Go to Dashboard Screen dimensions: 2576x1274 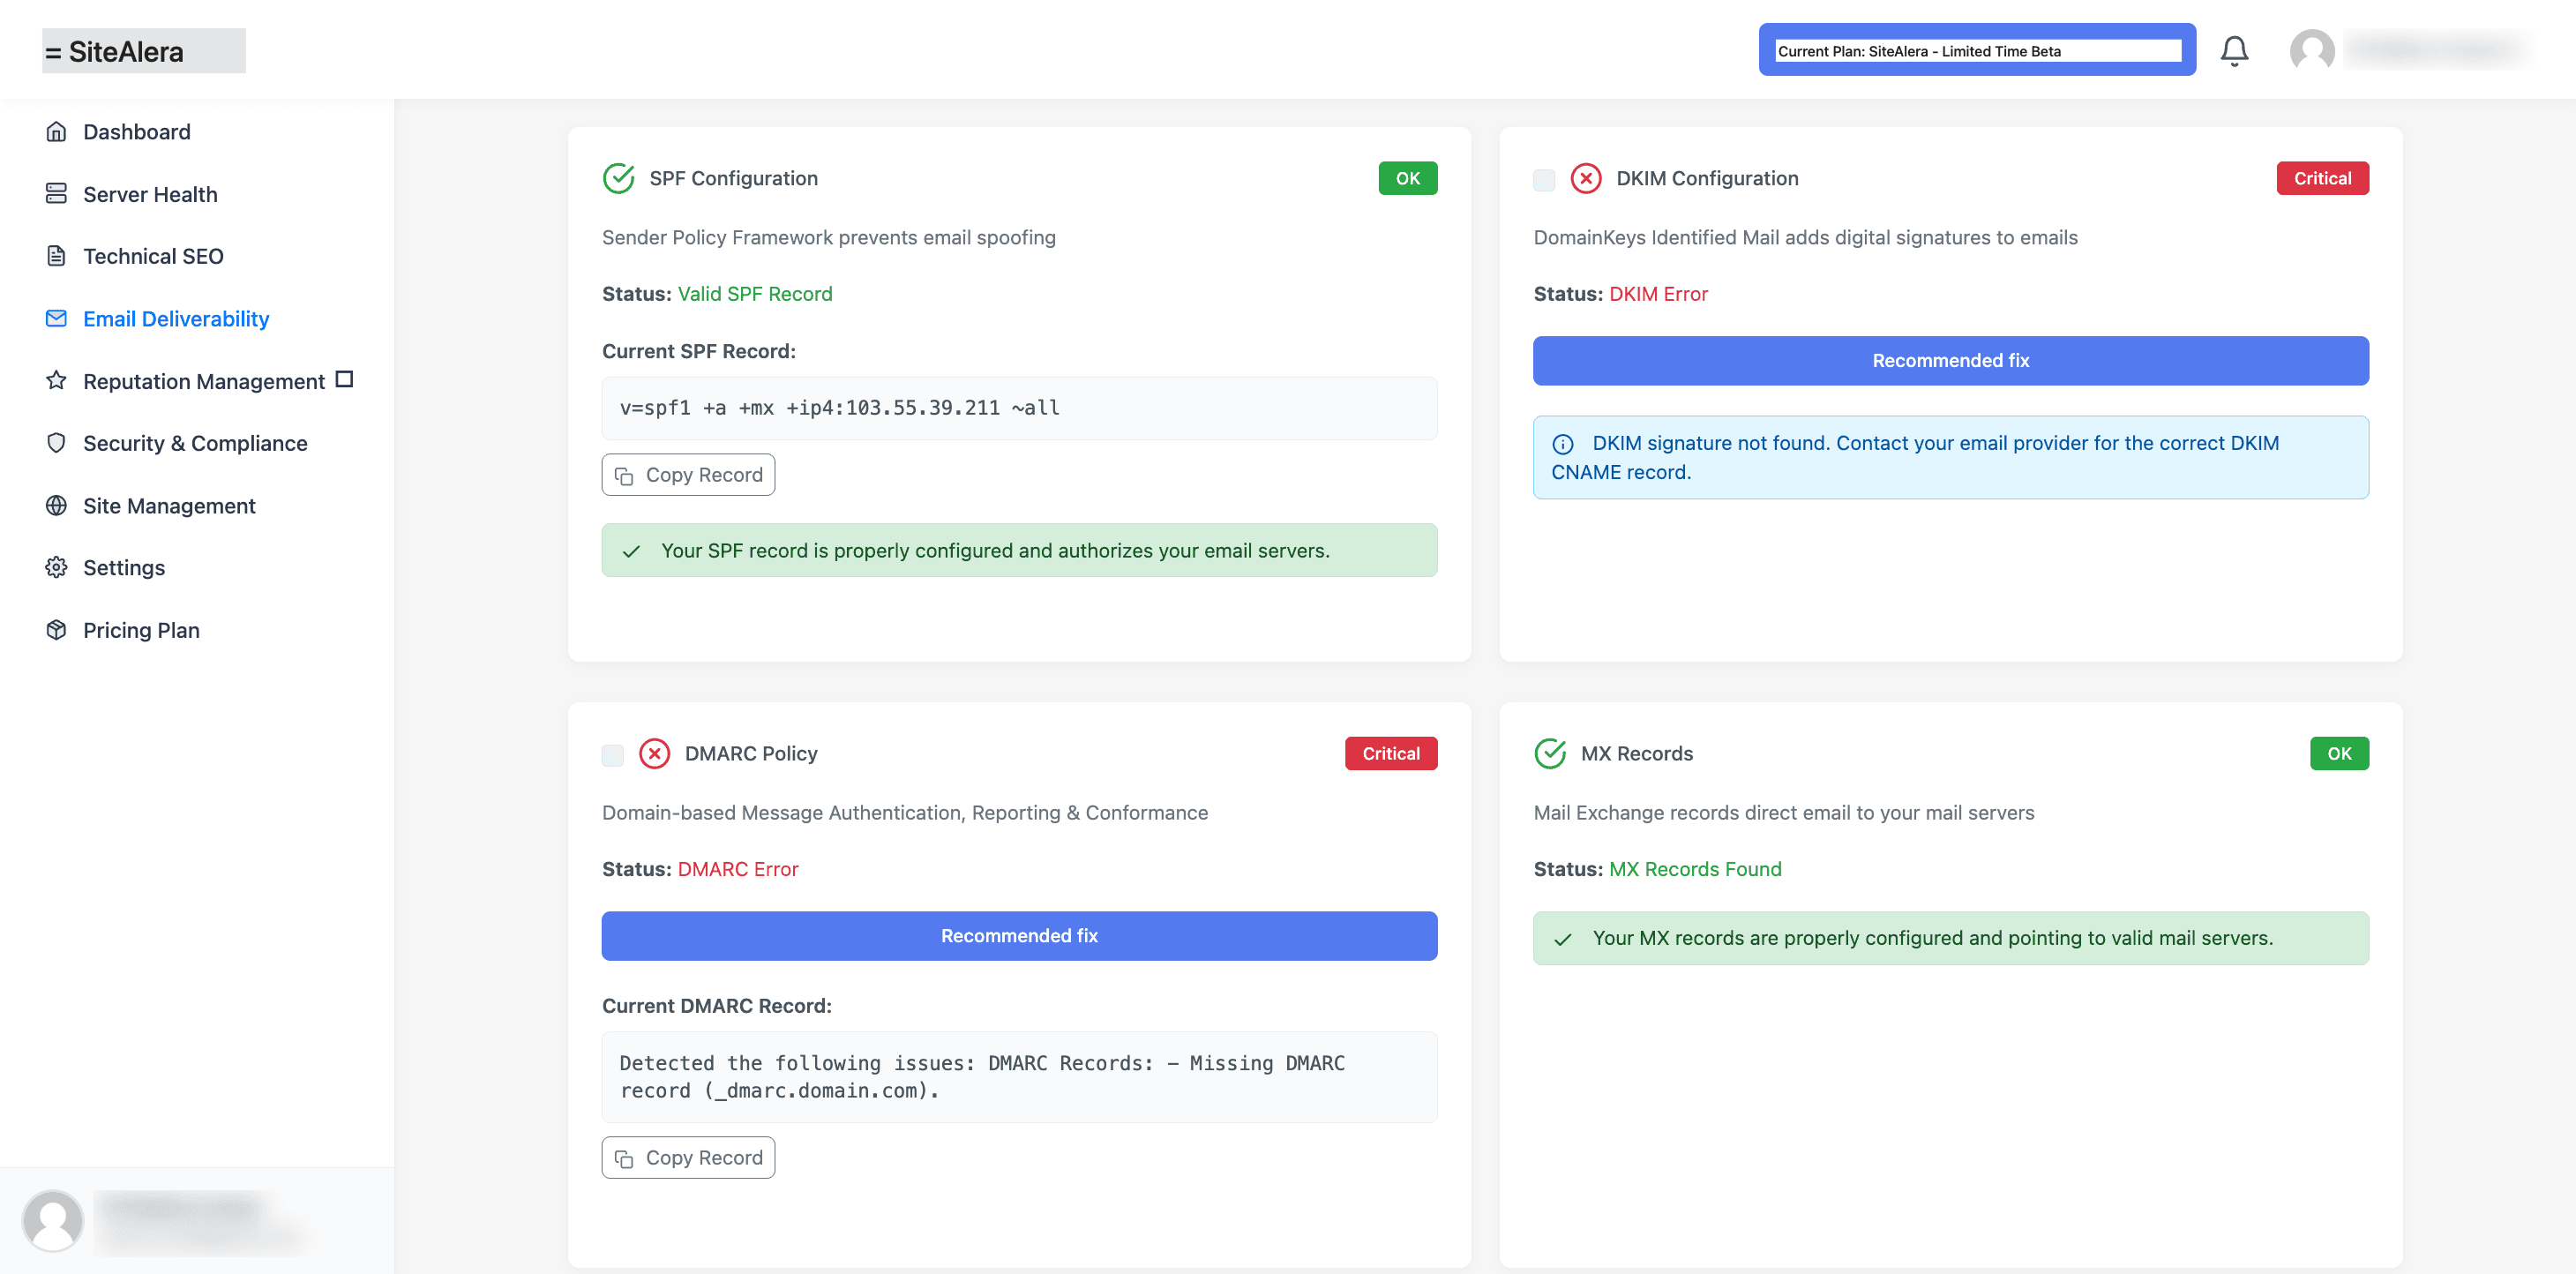tap(136, 132)
